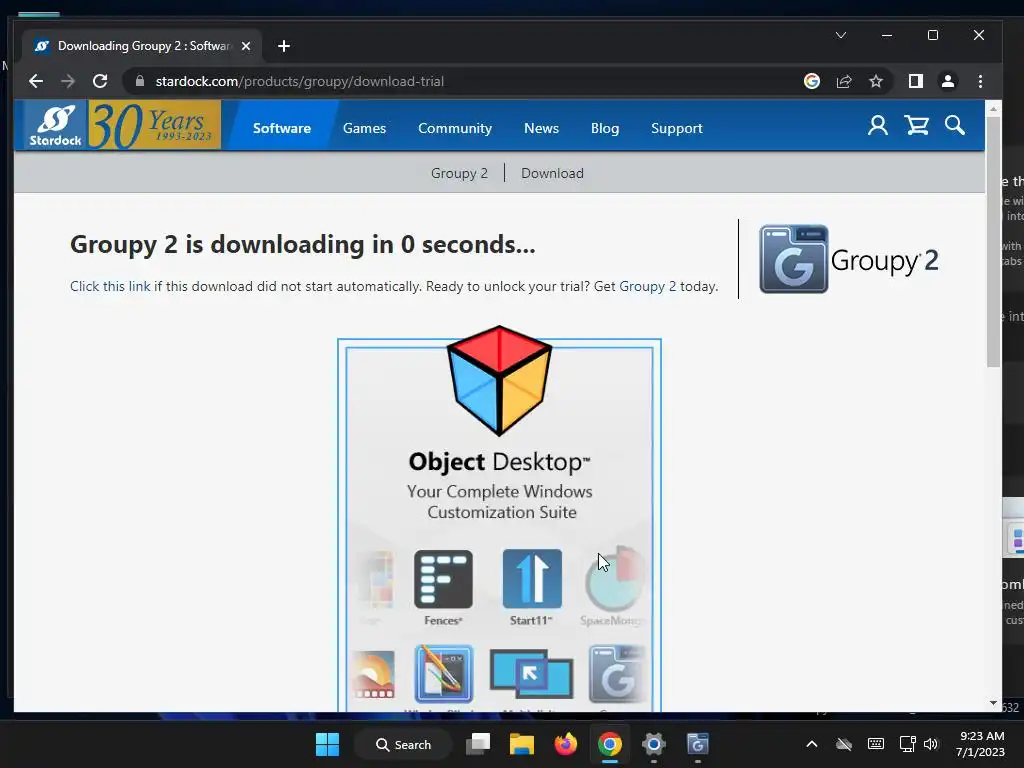Open Task View on taskbar
Image resolution: width=1024 pixels, height=768 pixels.
[x=478, y=744]
